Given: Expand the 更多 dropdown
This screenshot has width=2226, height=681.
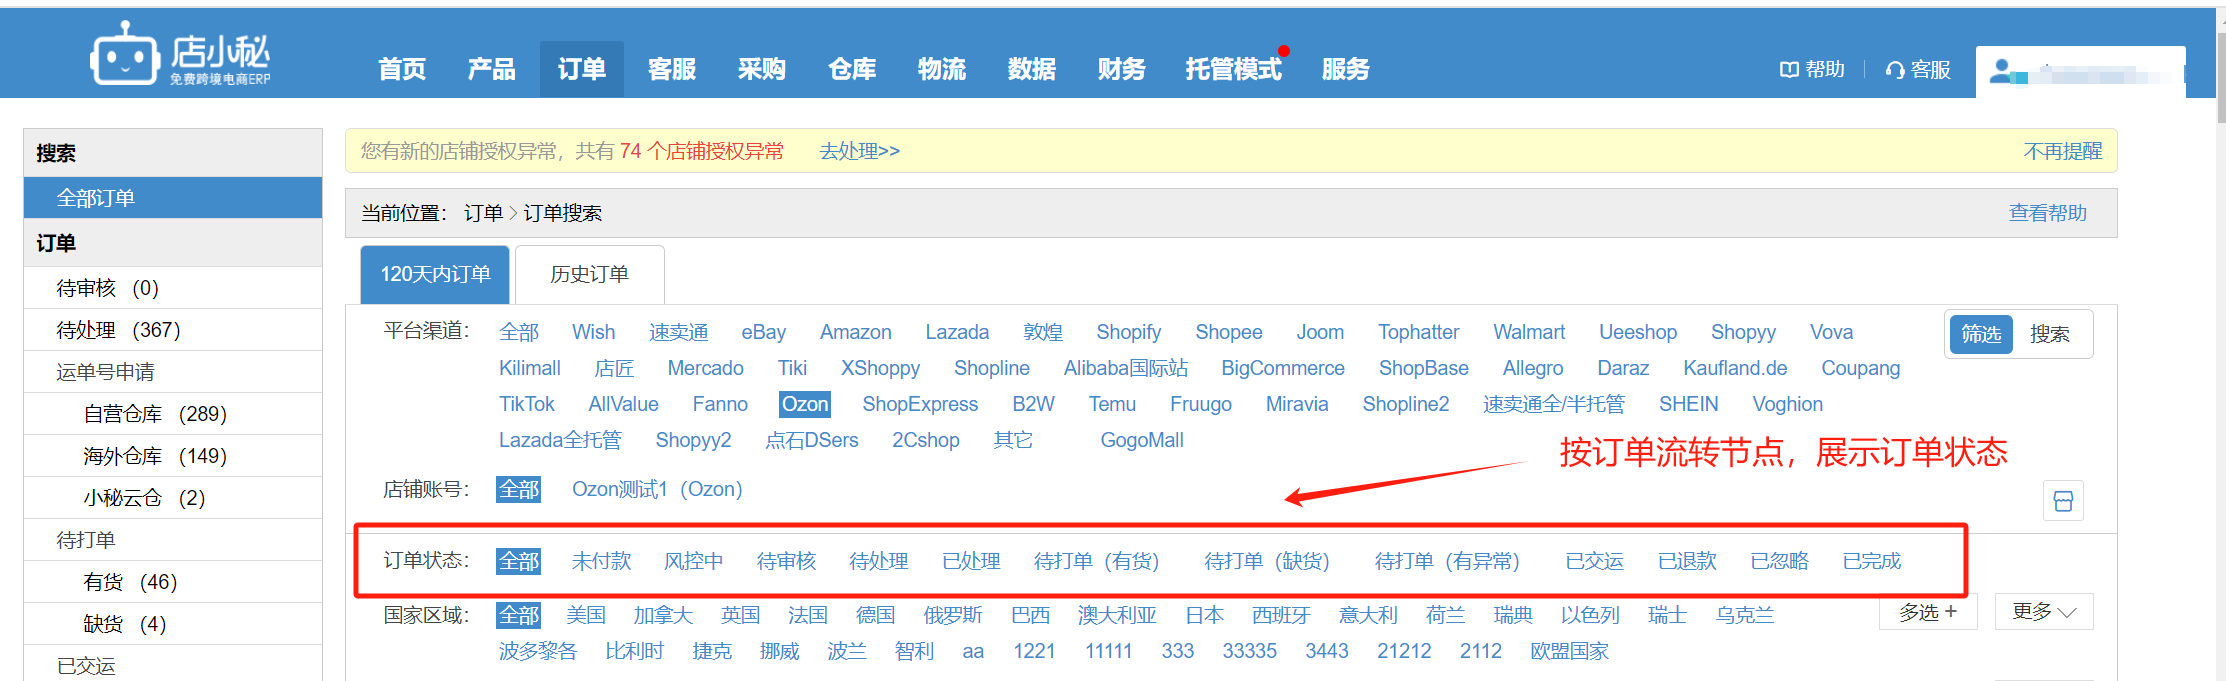Looking at the screenshot, I should click(x=2044, y=611).
